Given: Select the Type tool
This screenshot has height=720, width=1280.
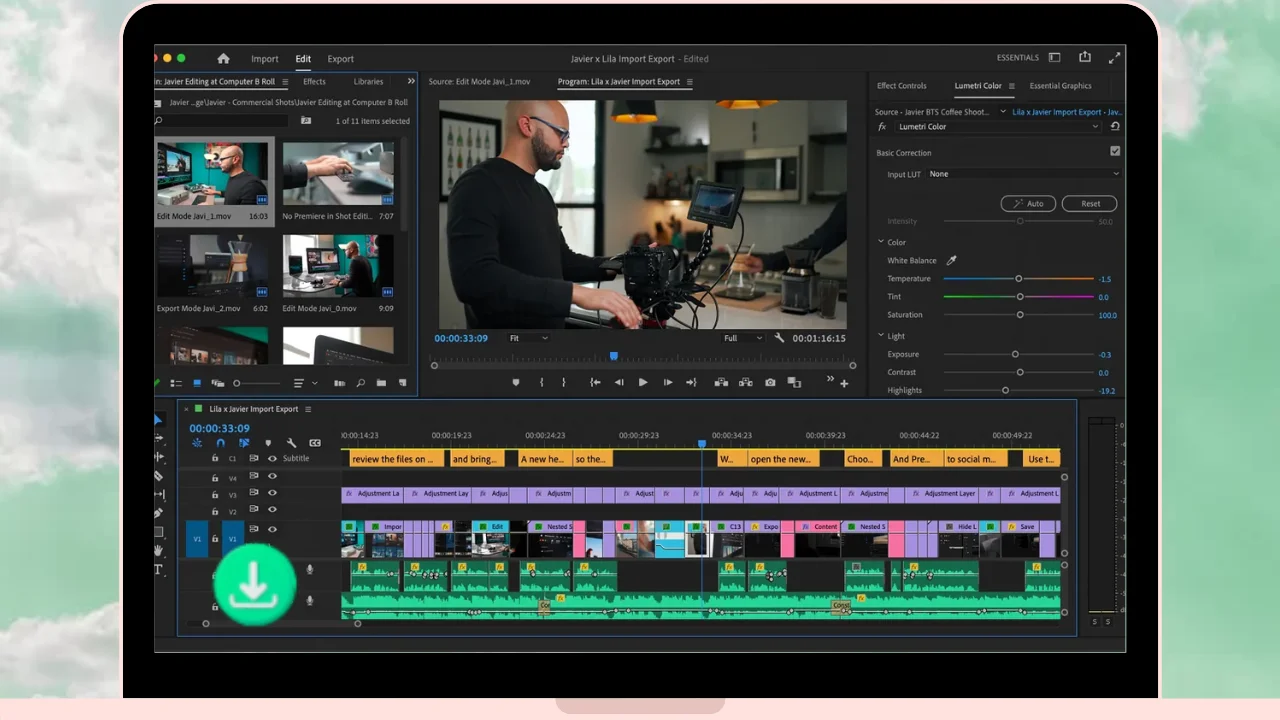Looking at the screenshot, I should [x=158, y=570].
